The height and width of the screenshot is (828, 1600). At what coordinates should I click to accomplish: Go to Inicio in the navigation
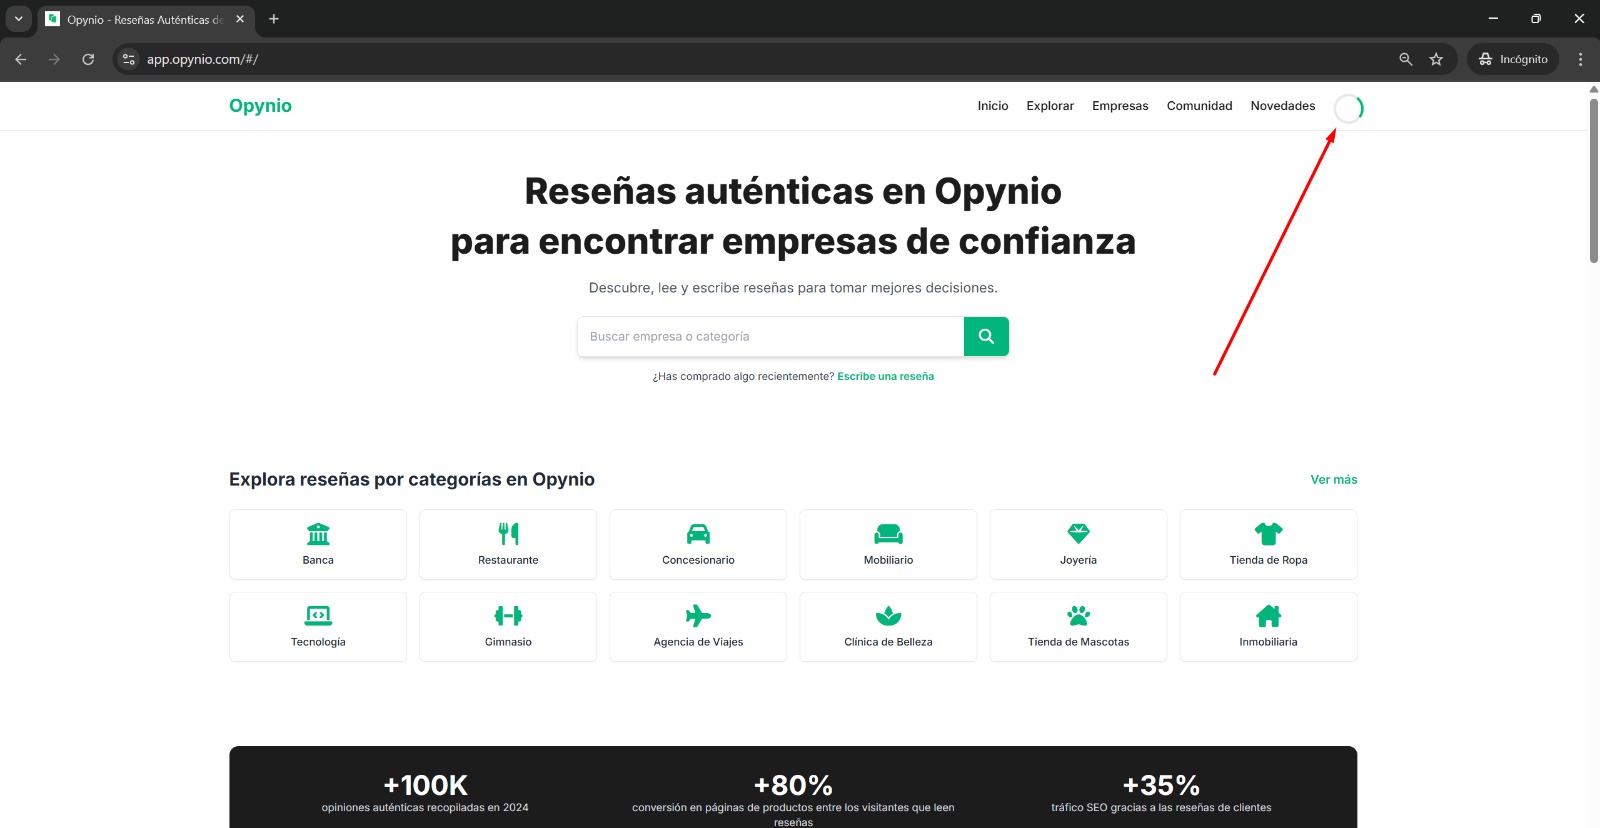pos(993,106)
